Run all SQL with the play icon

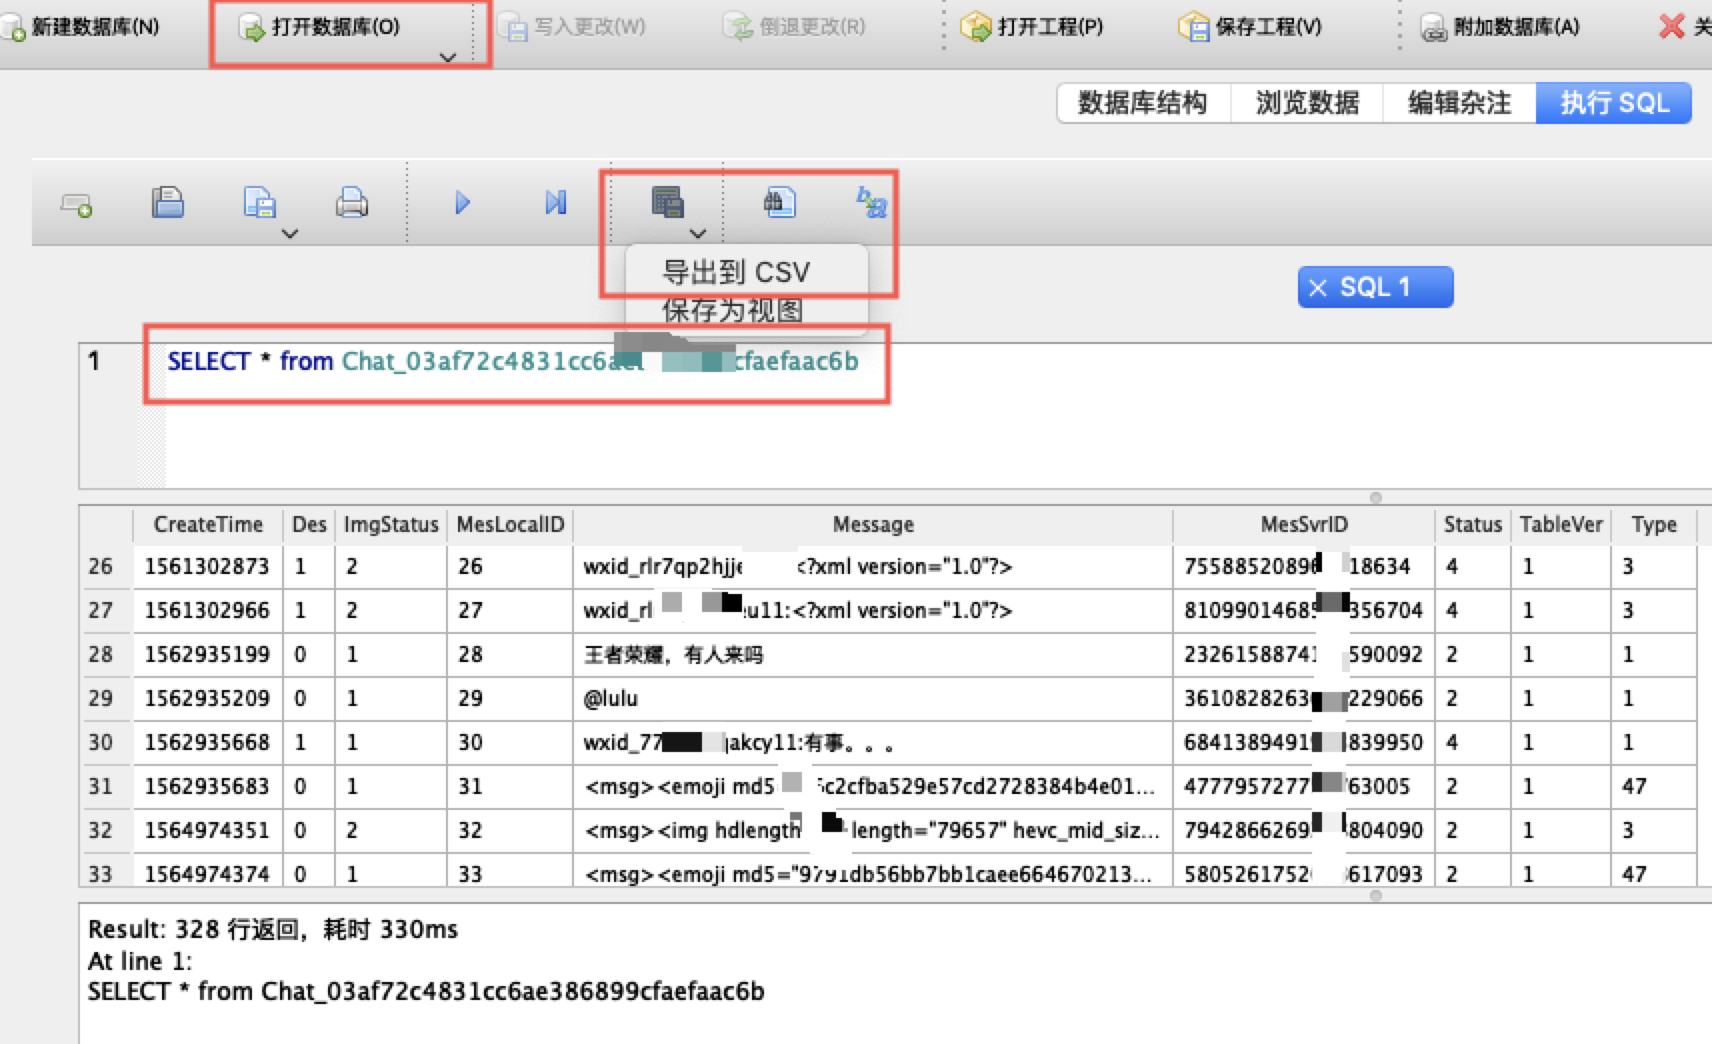(462, 203)
